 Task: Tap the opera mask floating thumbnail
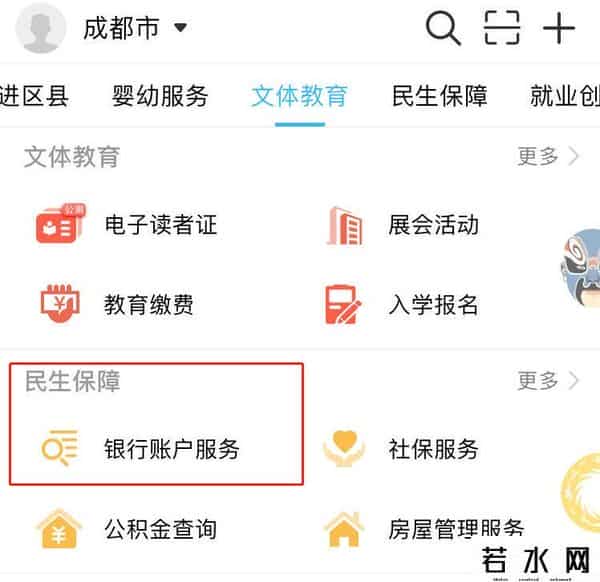[x=581, y=268]
